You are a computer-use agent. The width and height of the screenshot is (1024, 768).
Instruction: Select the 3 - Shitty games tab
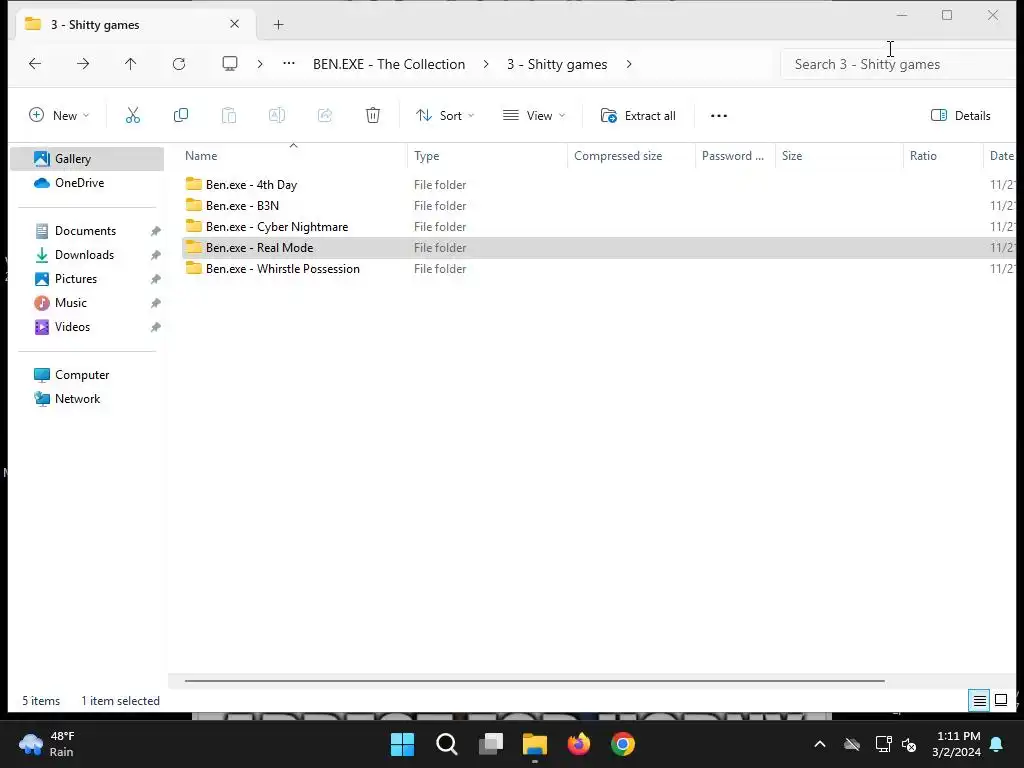(x=134, y=24)
